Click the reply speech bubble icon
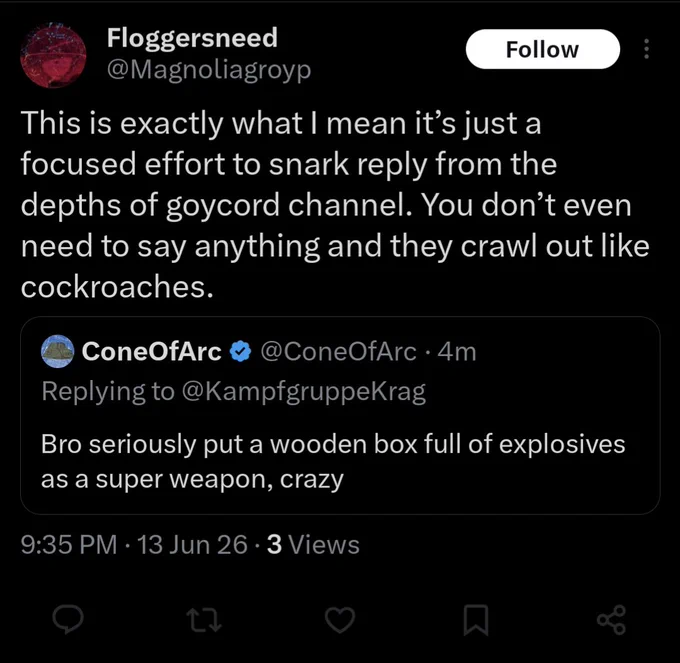The height and width of the screenshot is (663, 680). (x=68, y=620)
